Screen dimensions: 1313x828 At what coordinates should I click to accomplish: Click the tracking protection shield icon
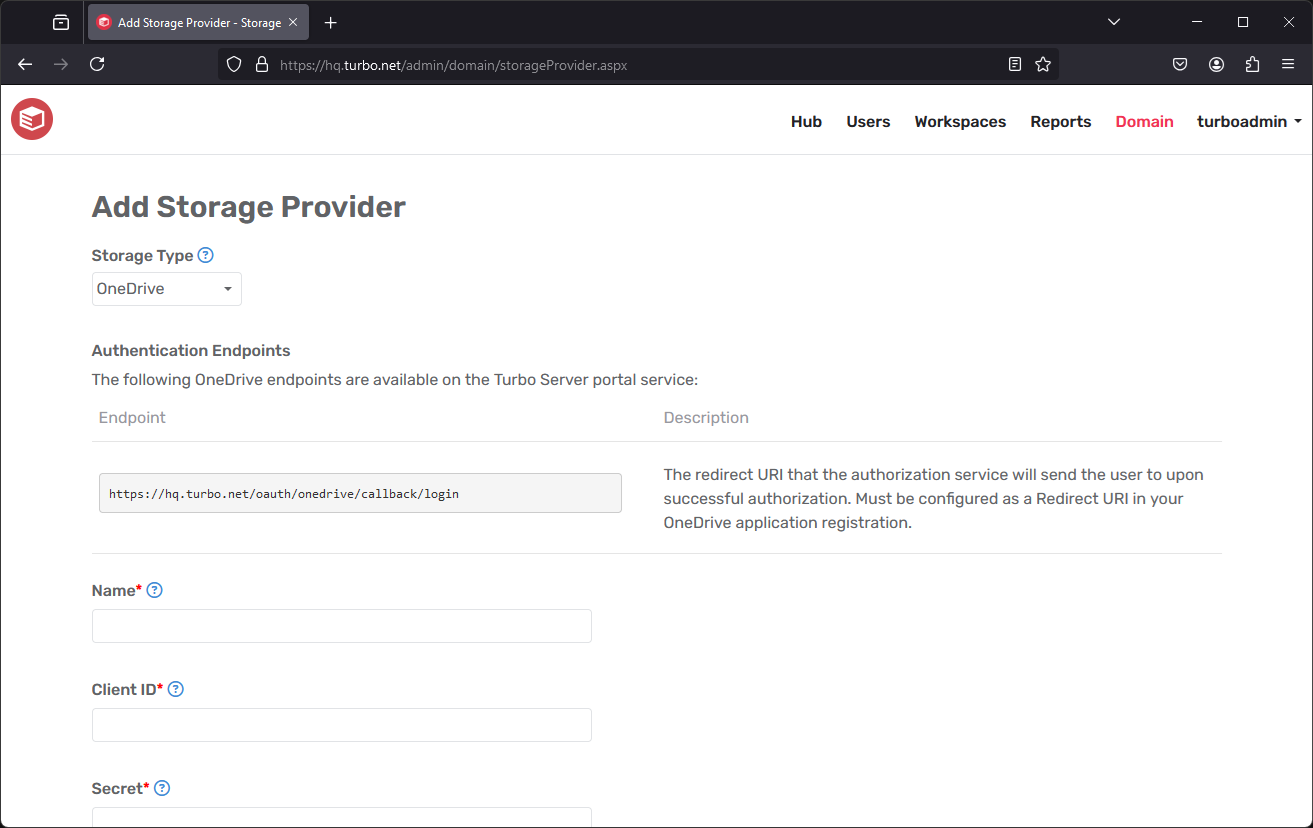233,63
